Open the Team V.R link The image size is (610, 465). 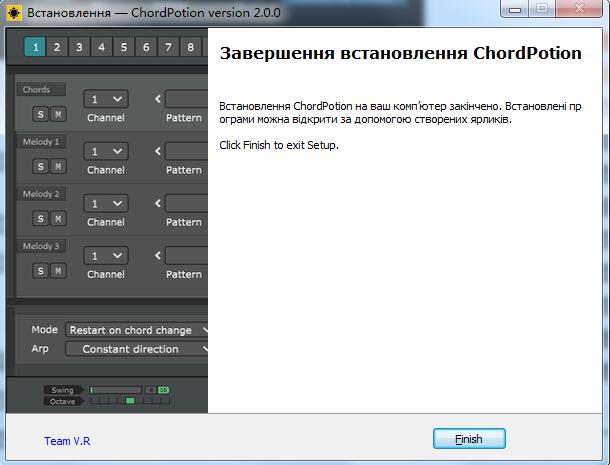tap(67, 441)
